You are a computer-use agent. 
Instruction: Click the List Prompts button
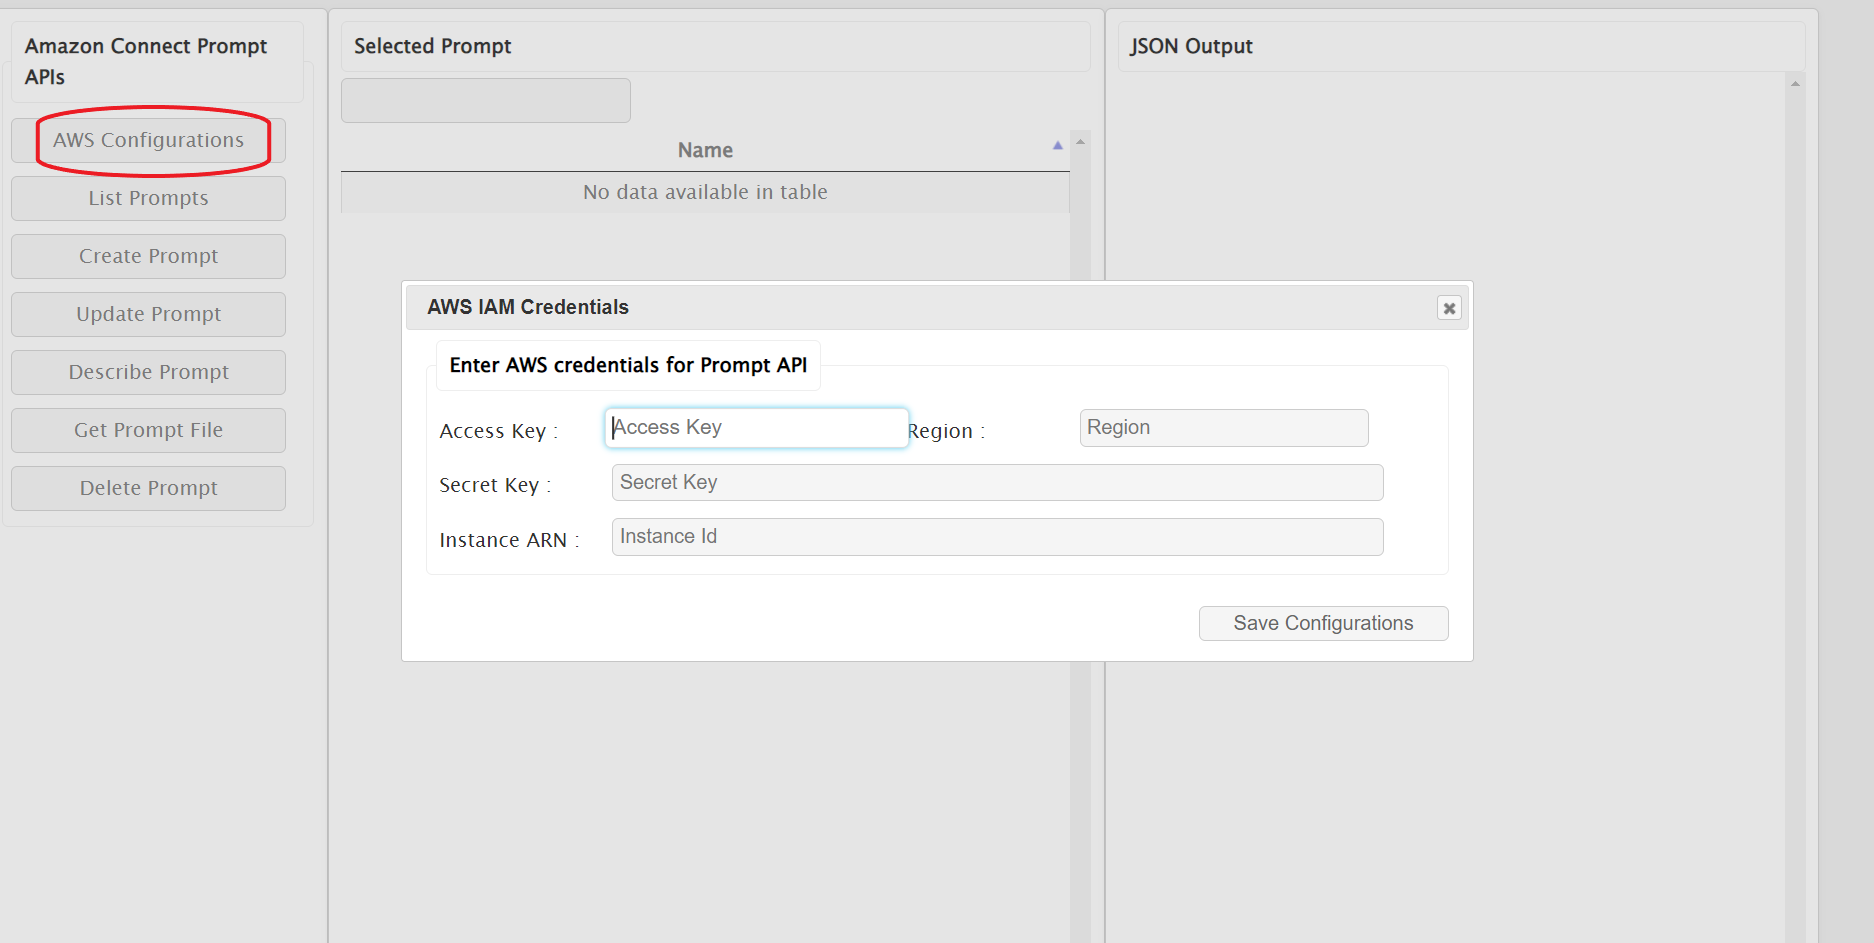tap(148, 198)
